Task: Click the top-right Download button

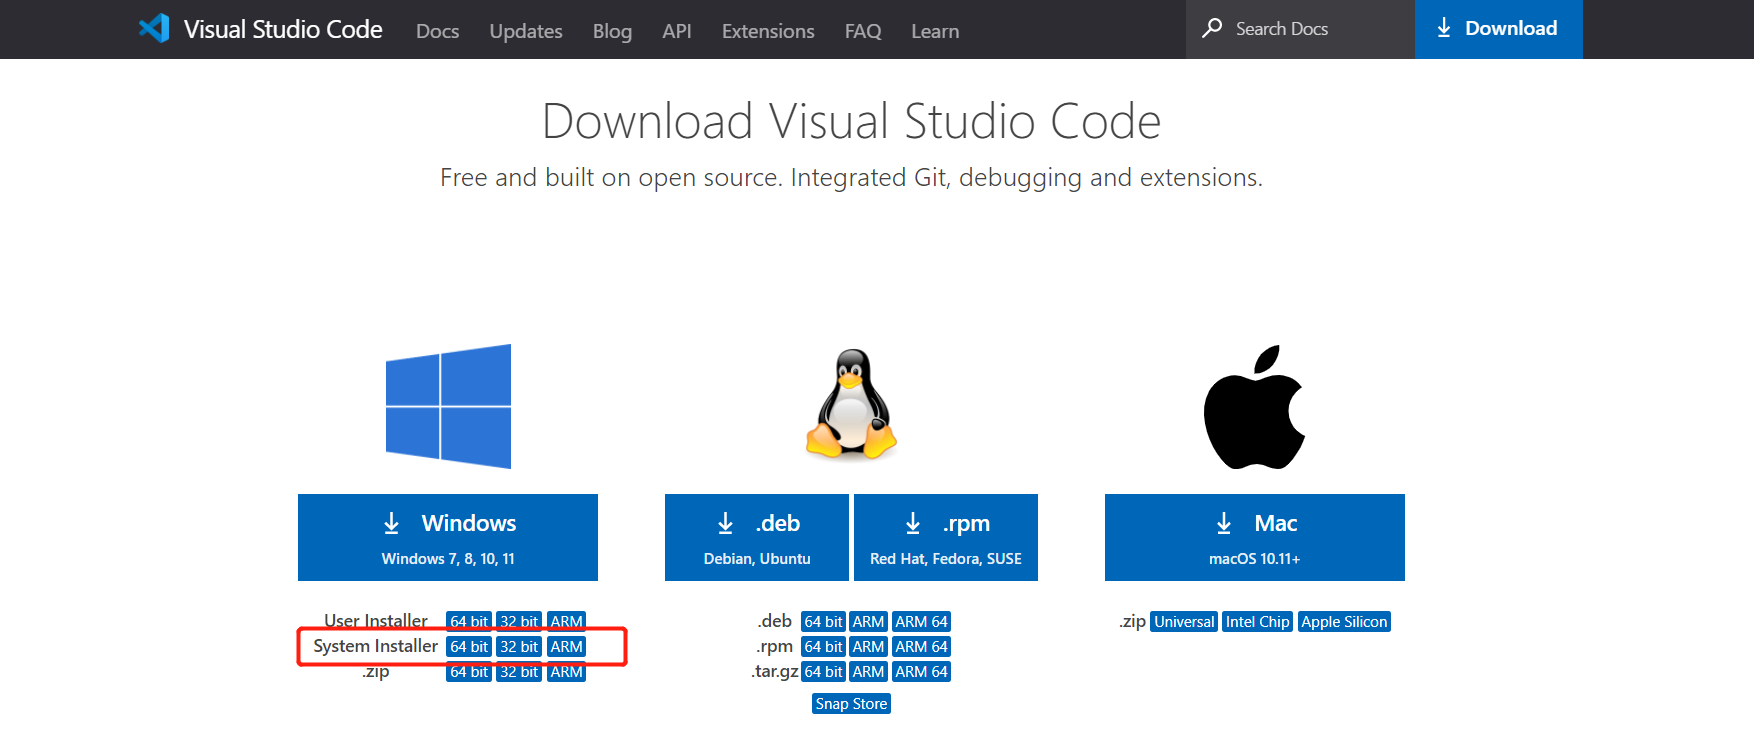Action: tap(1498, 29)
